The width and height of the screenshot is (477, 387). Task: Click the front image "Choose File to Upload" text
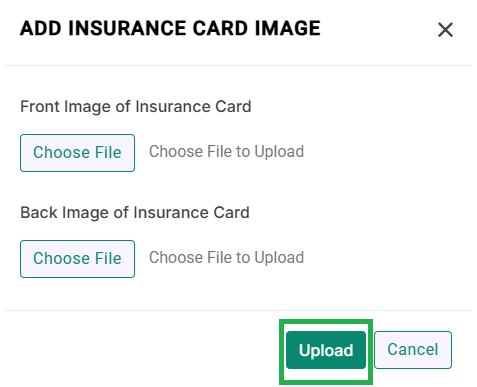(x=226, y=152)
